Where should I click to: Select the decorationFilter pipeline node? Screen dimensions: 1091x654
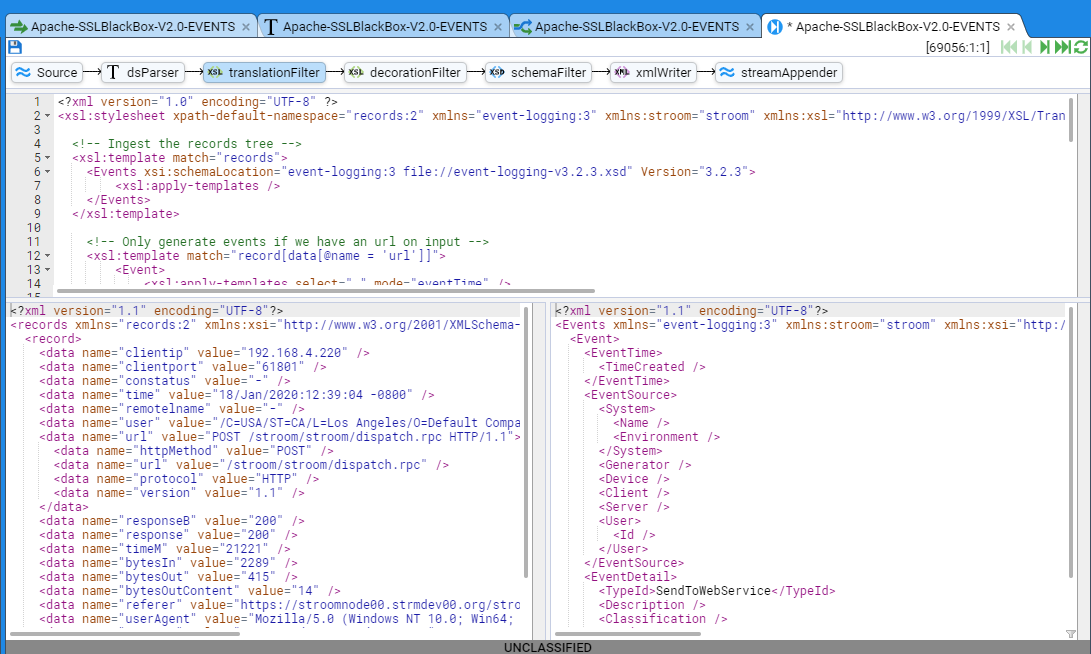[x=405, y=72]
